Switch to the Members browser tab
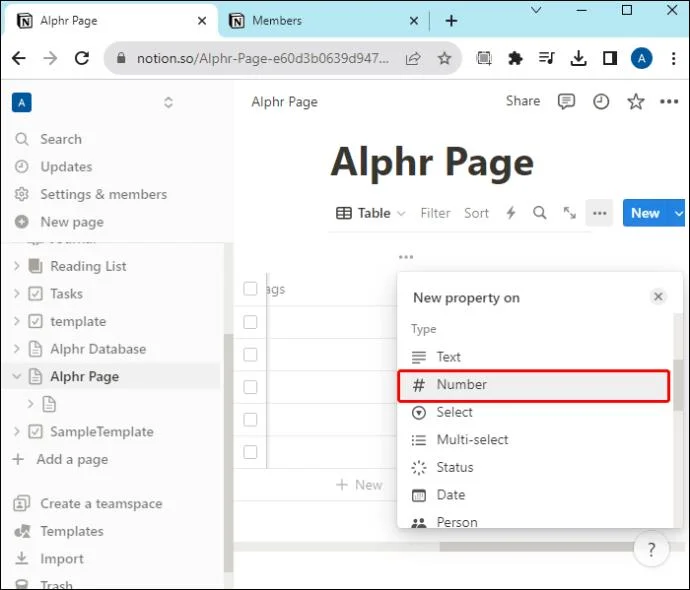The height and width of the screenshot is (590, 690). (x=323, y=21)
